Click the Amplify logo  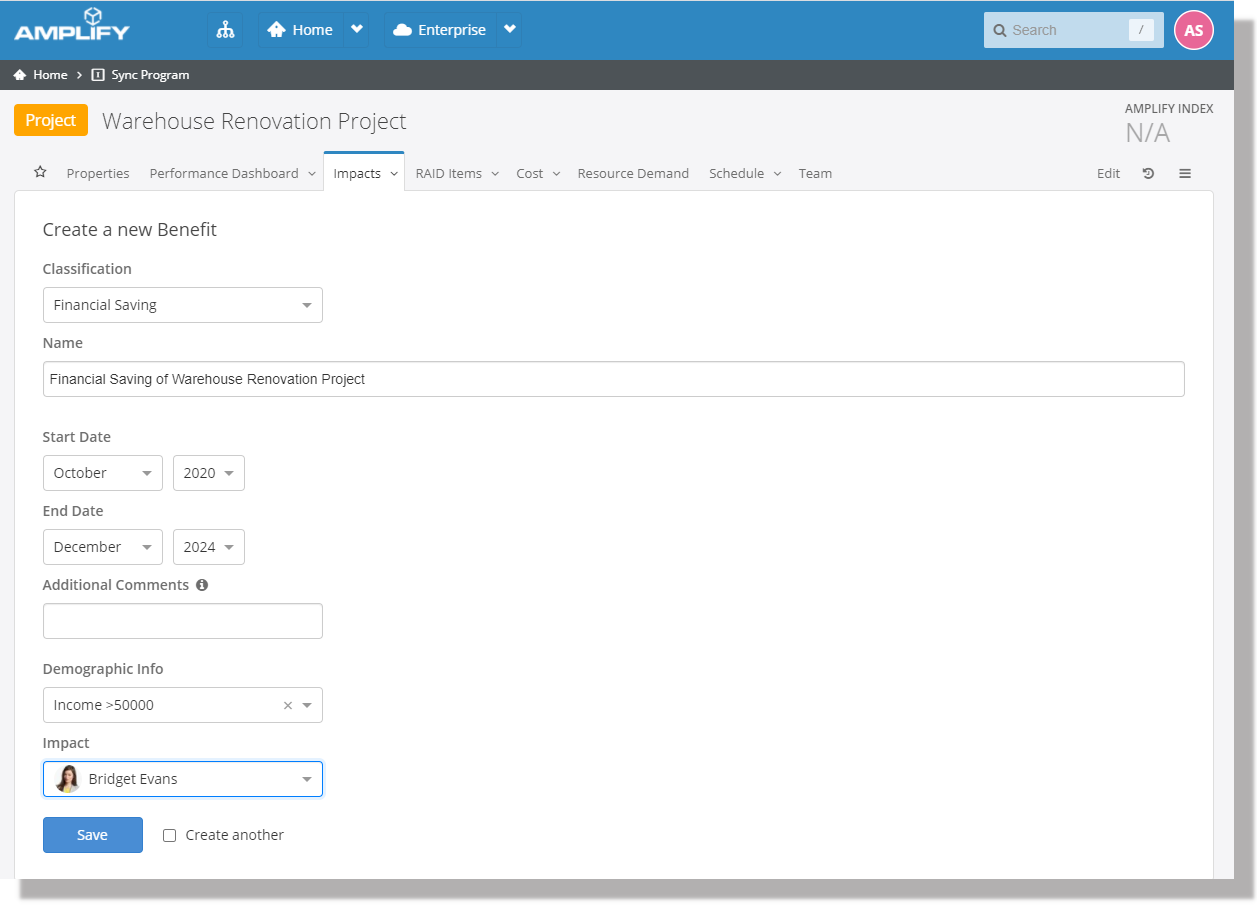click(x=72, y=25)
